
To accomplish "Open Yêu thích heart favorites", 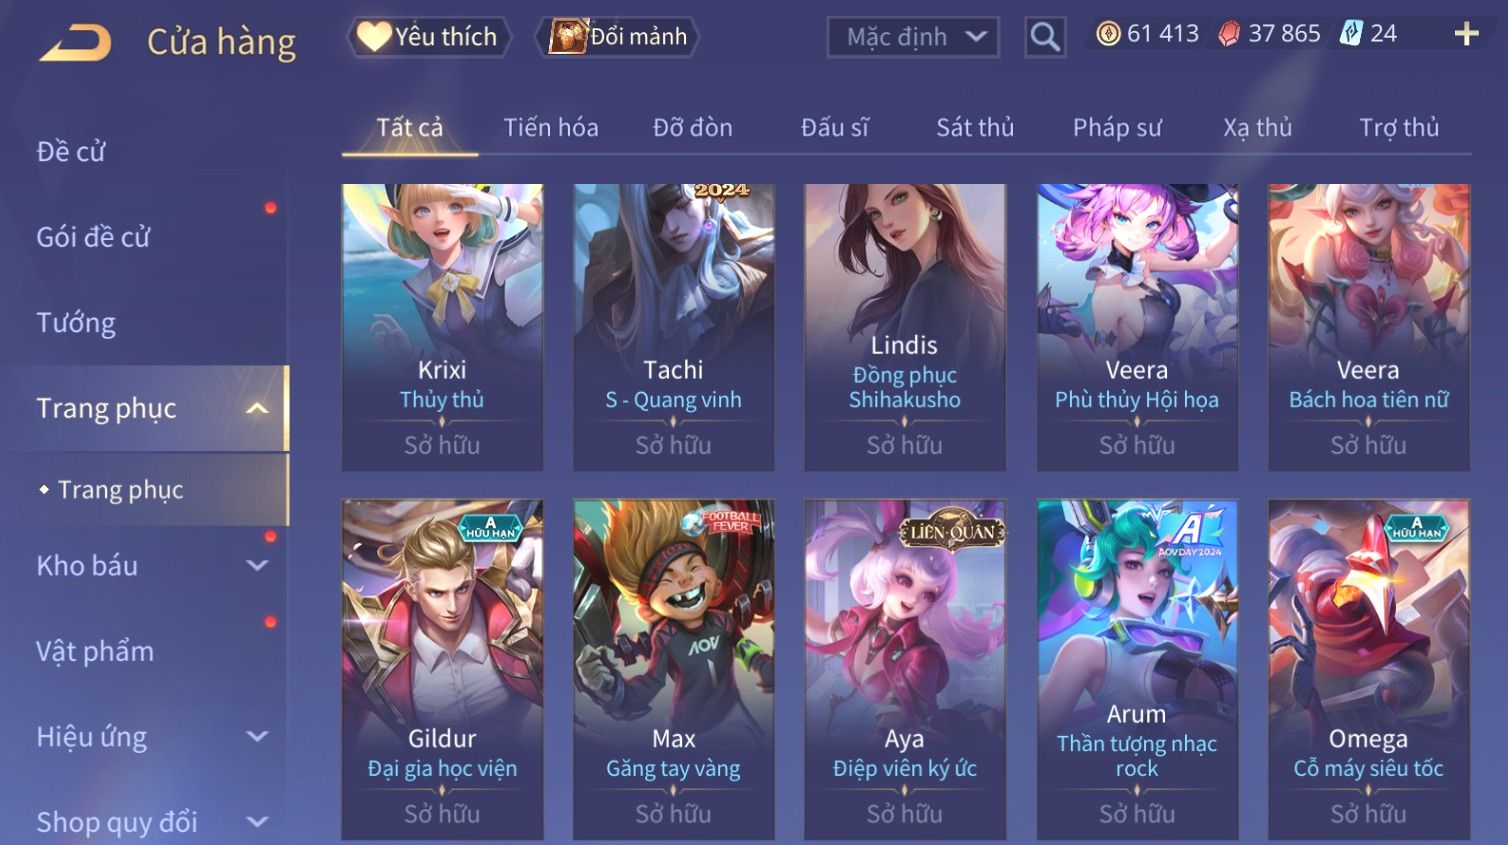I will tap(429, 37).
